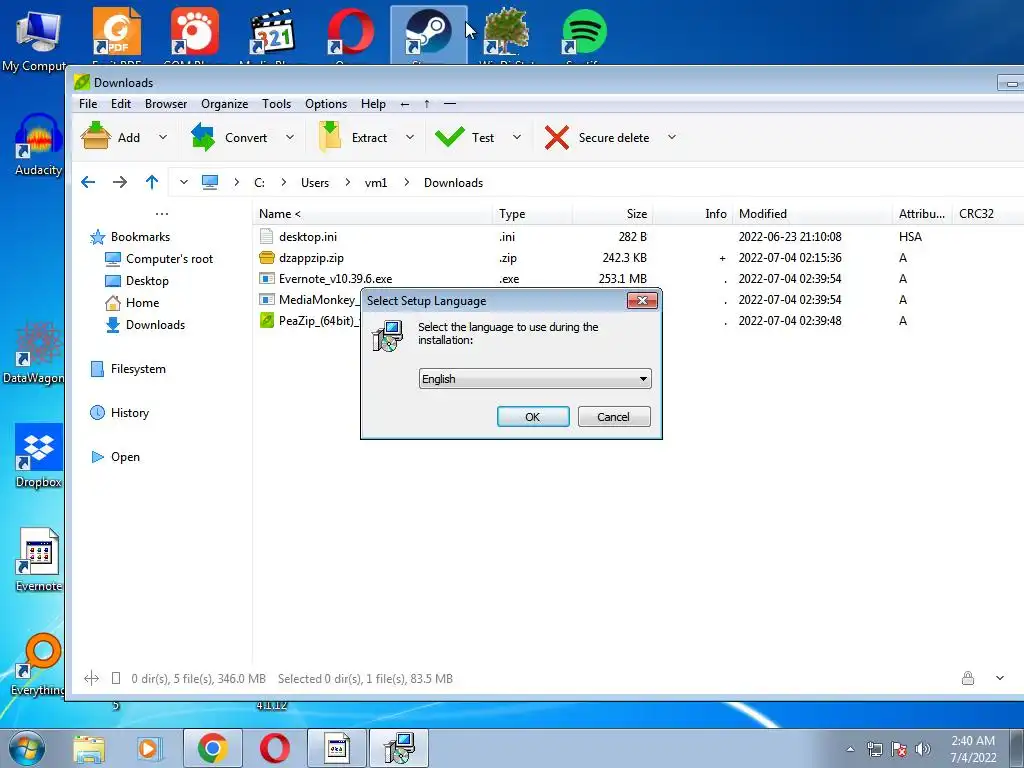1024x768 pixels.
Task: Click the Bookmarks sidebar item
Action: [x=130, y=237]
